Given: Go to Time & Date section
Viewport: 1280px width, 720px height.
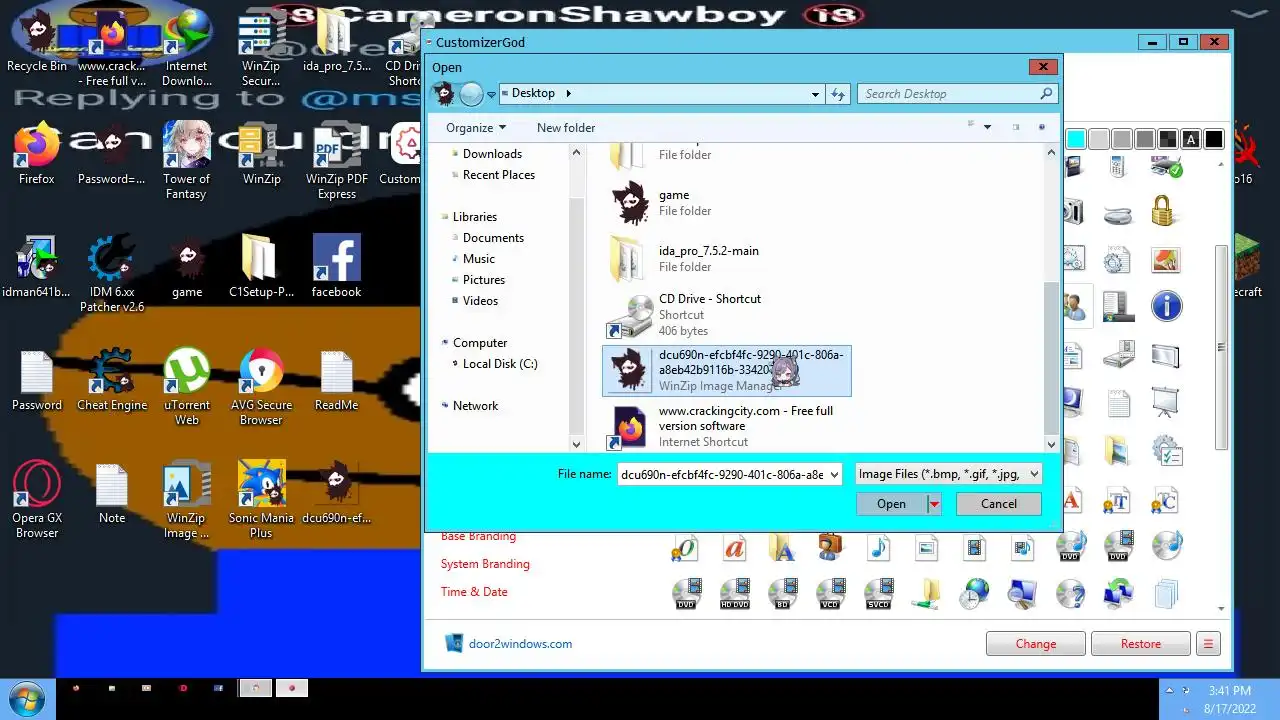Looking at the screenshot, I should [474, 592].
